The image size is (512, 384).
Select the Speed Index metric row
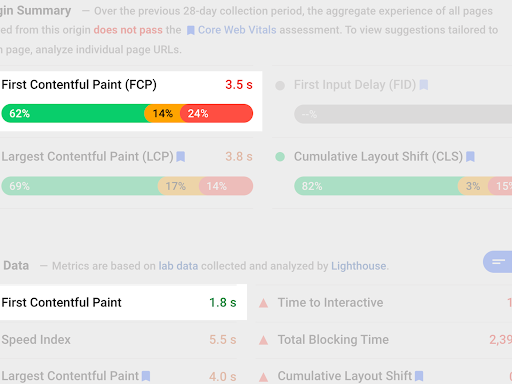tap(119, 340)
